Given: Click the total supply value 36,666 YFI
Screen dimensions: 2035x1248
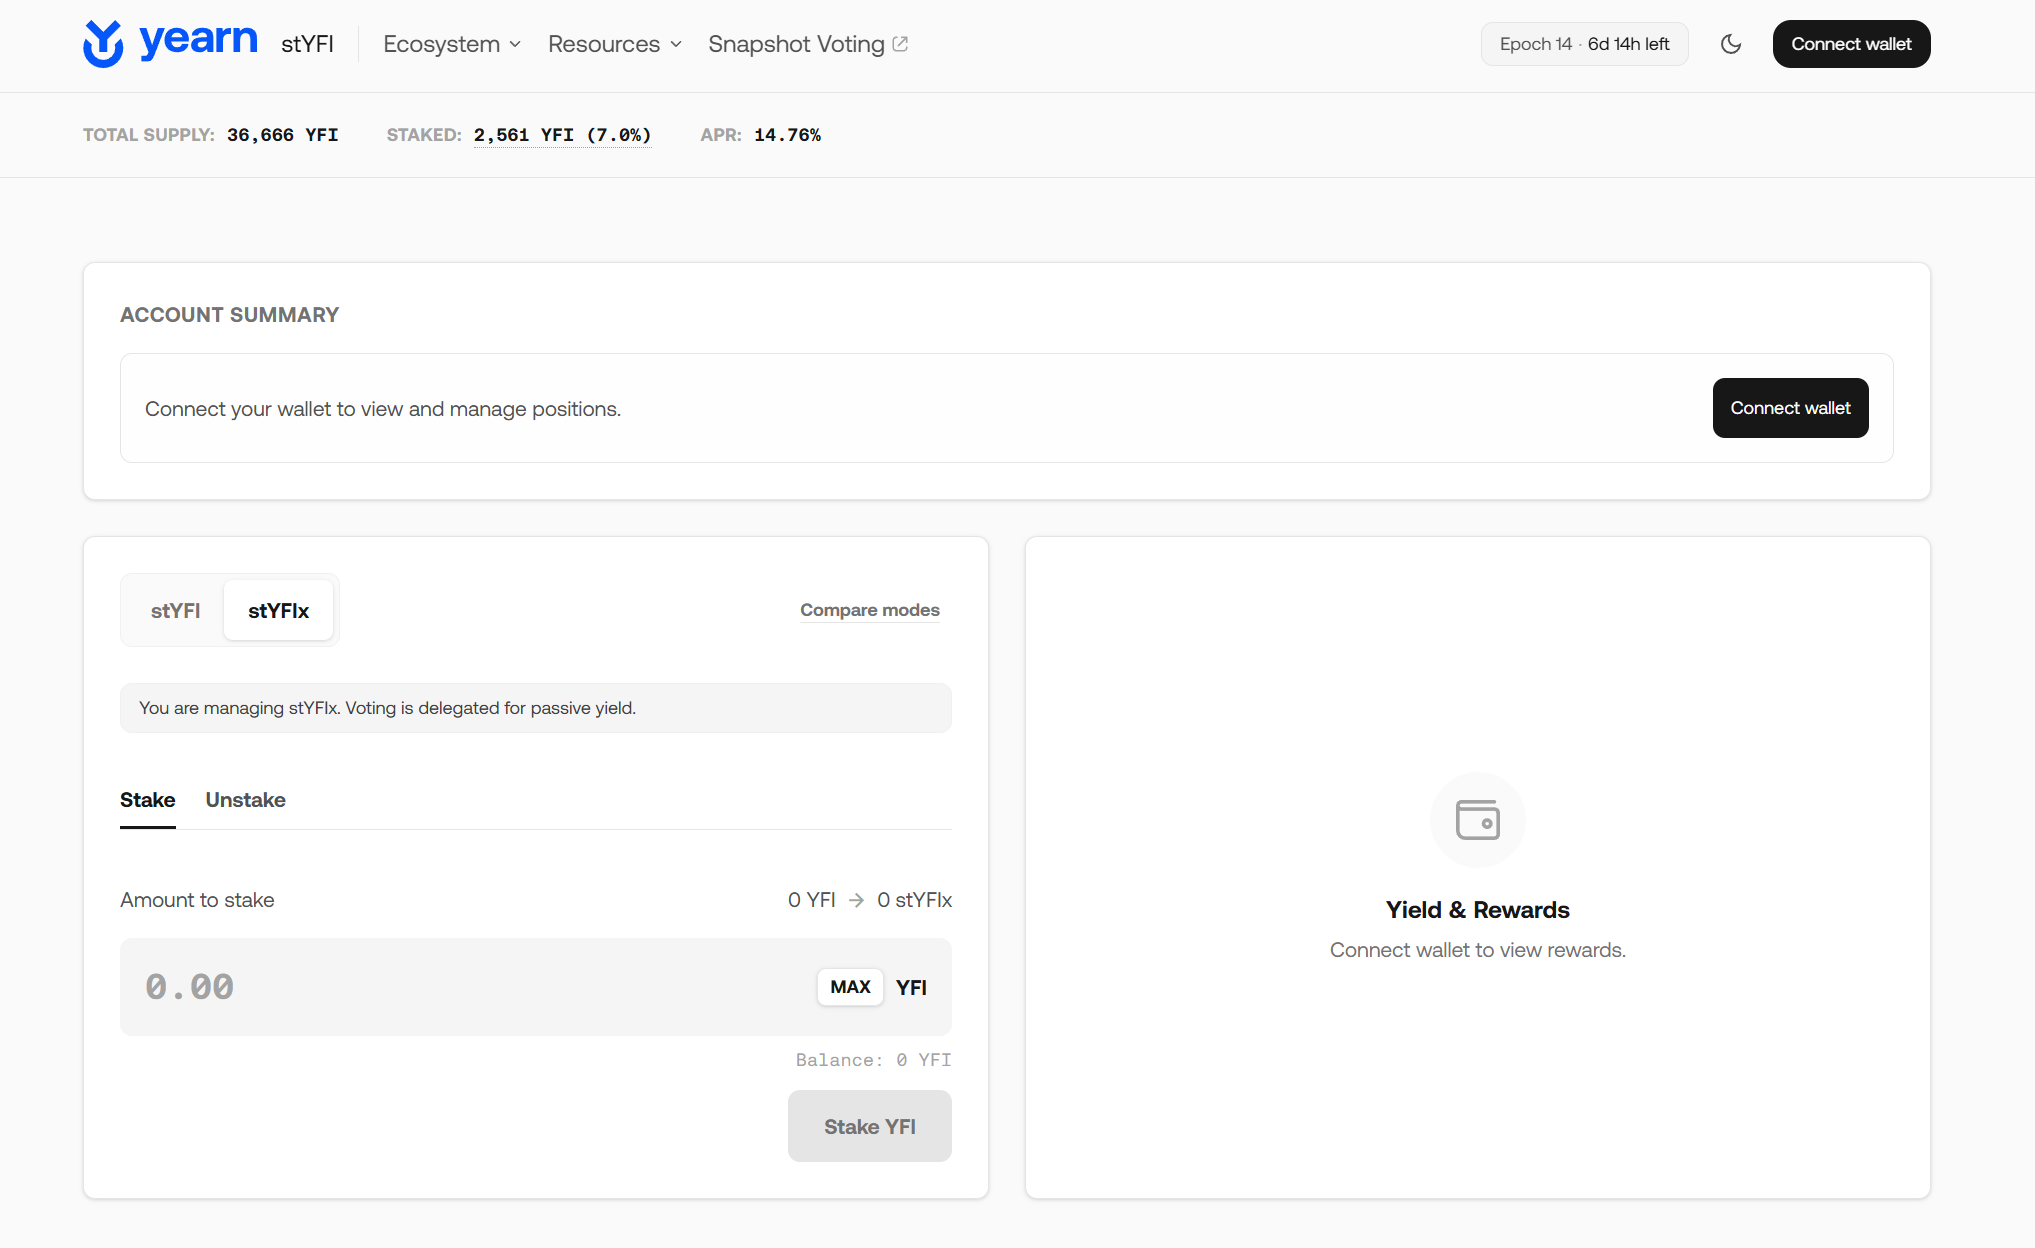Looking at the screenshot, I should 283,135.
